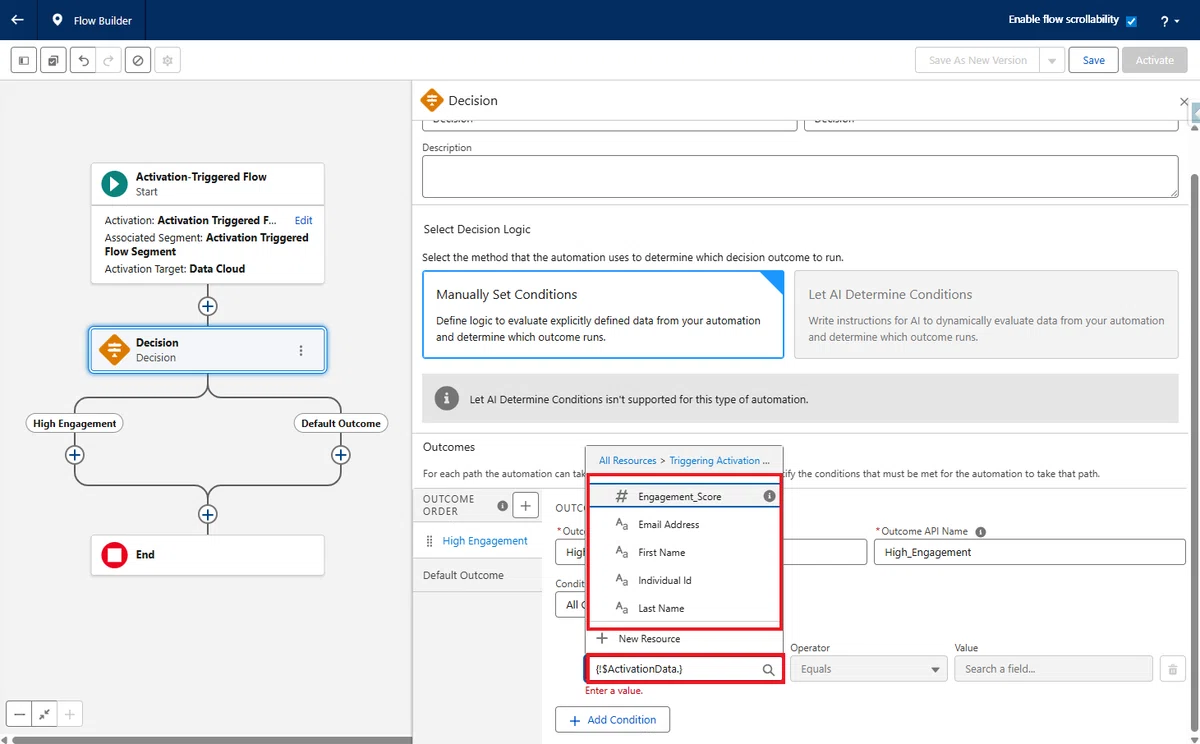This screenshot has height=744, width=1200.
Task: Add element below Activation-Triggered Flow start
Action: coord(207,306)
